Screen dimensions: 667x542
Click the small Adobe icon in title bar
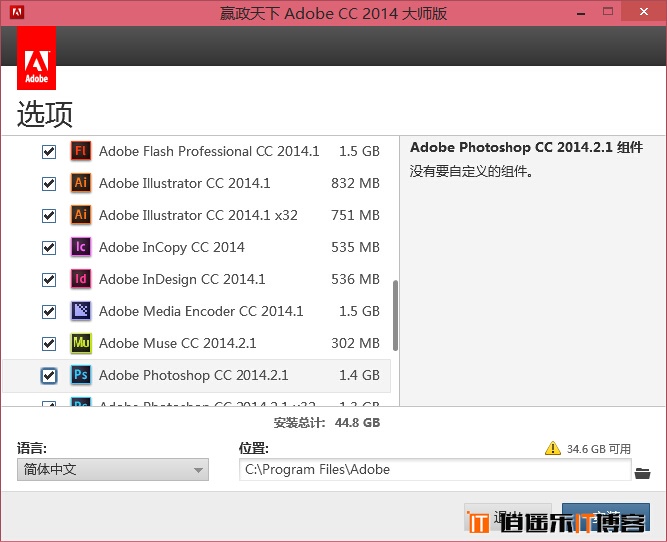[17, 12]
